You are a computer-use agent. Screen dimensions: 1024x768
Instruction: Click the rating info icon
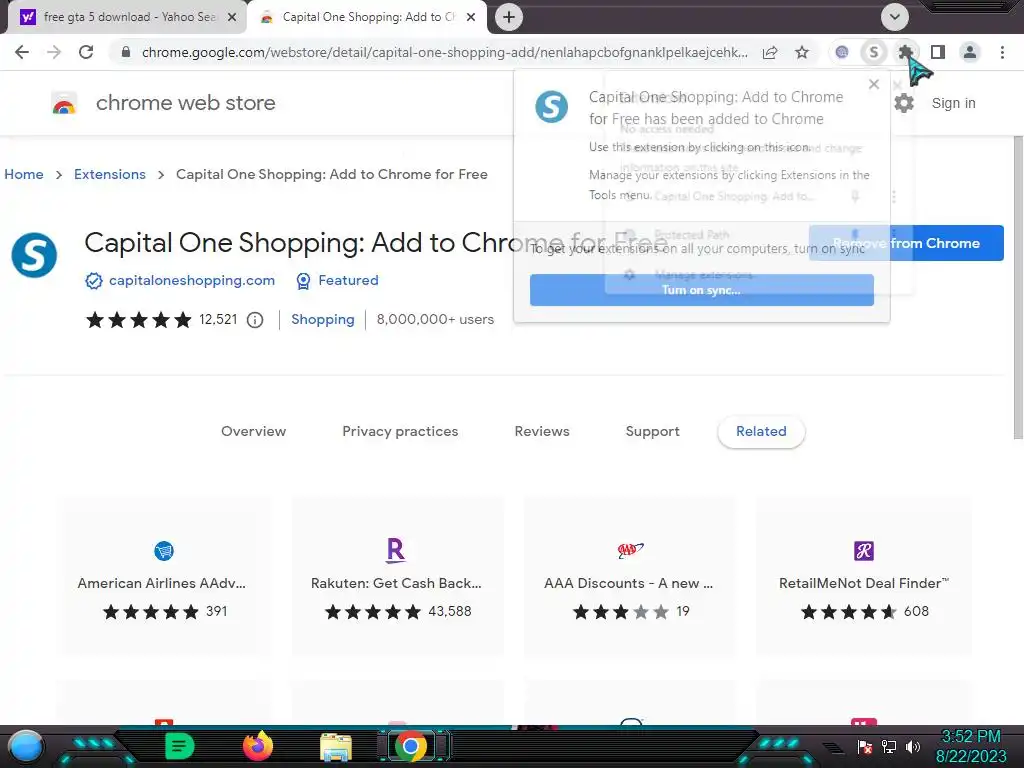pyautogui.click(x=255, y=320)
